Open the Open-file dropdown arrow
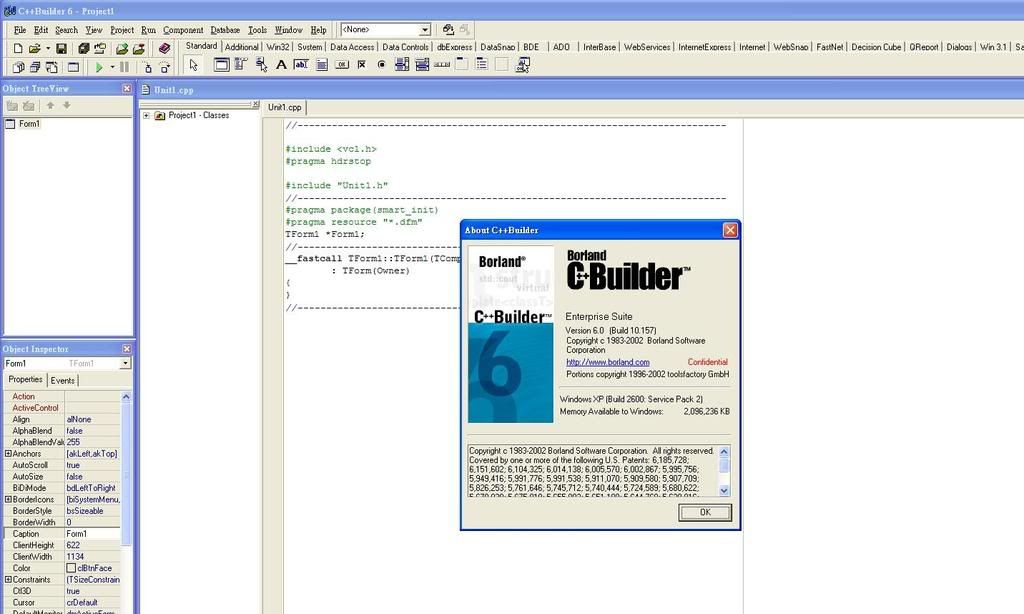This screenshot has width=1024, height=614. (48, 48)
